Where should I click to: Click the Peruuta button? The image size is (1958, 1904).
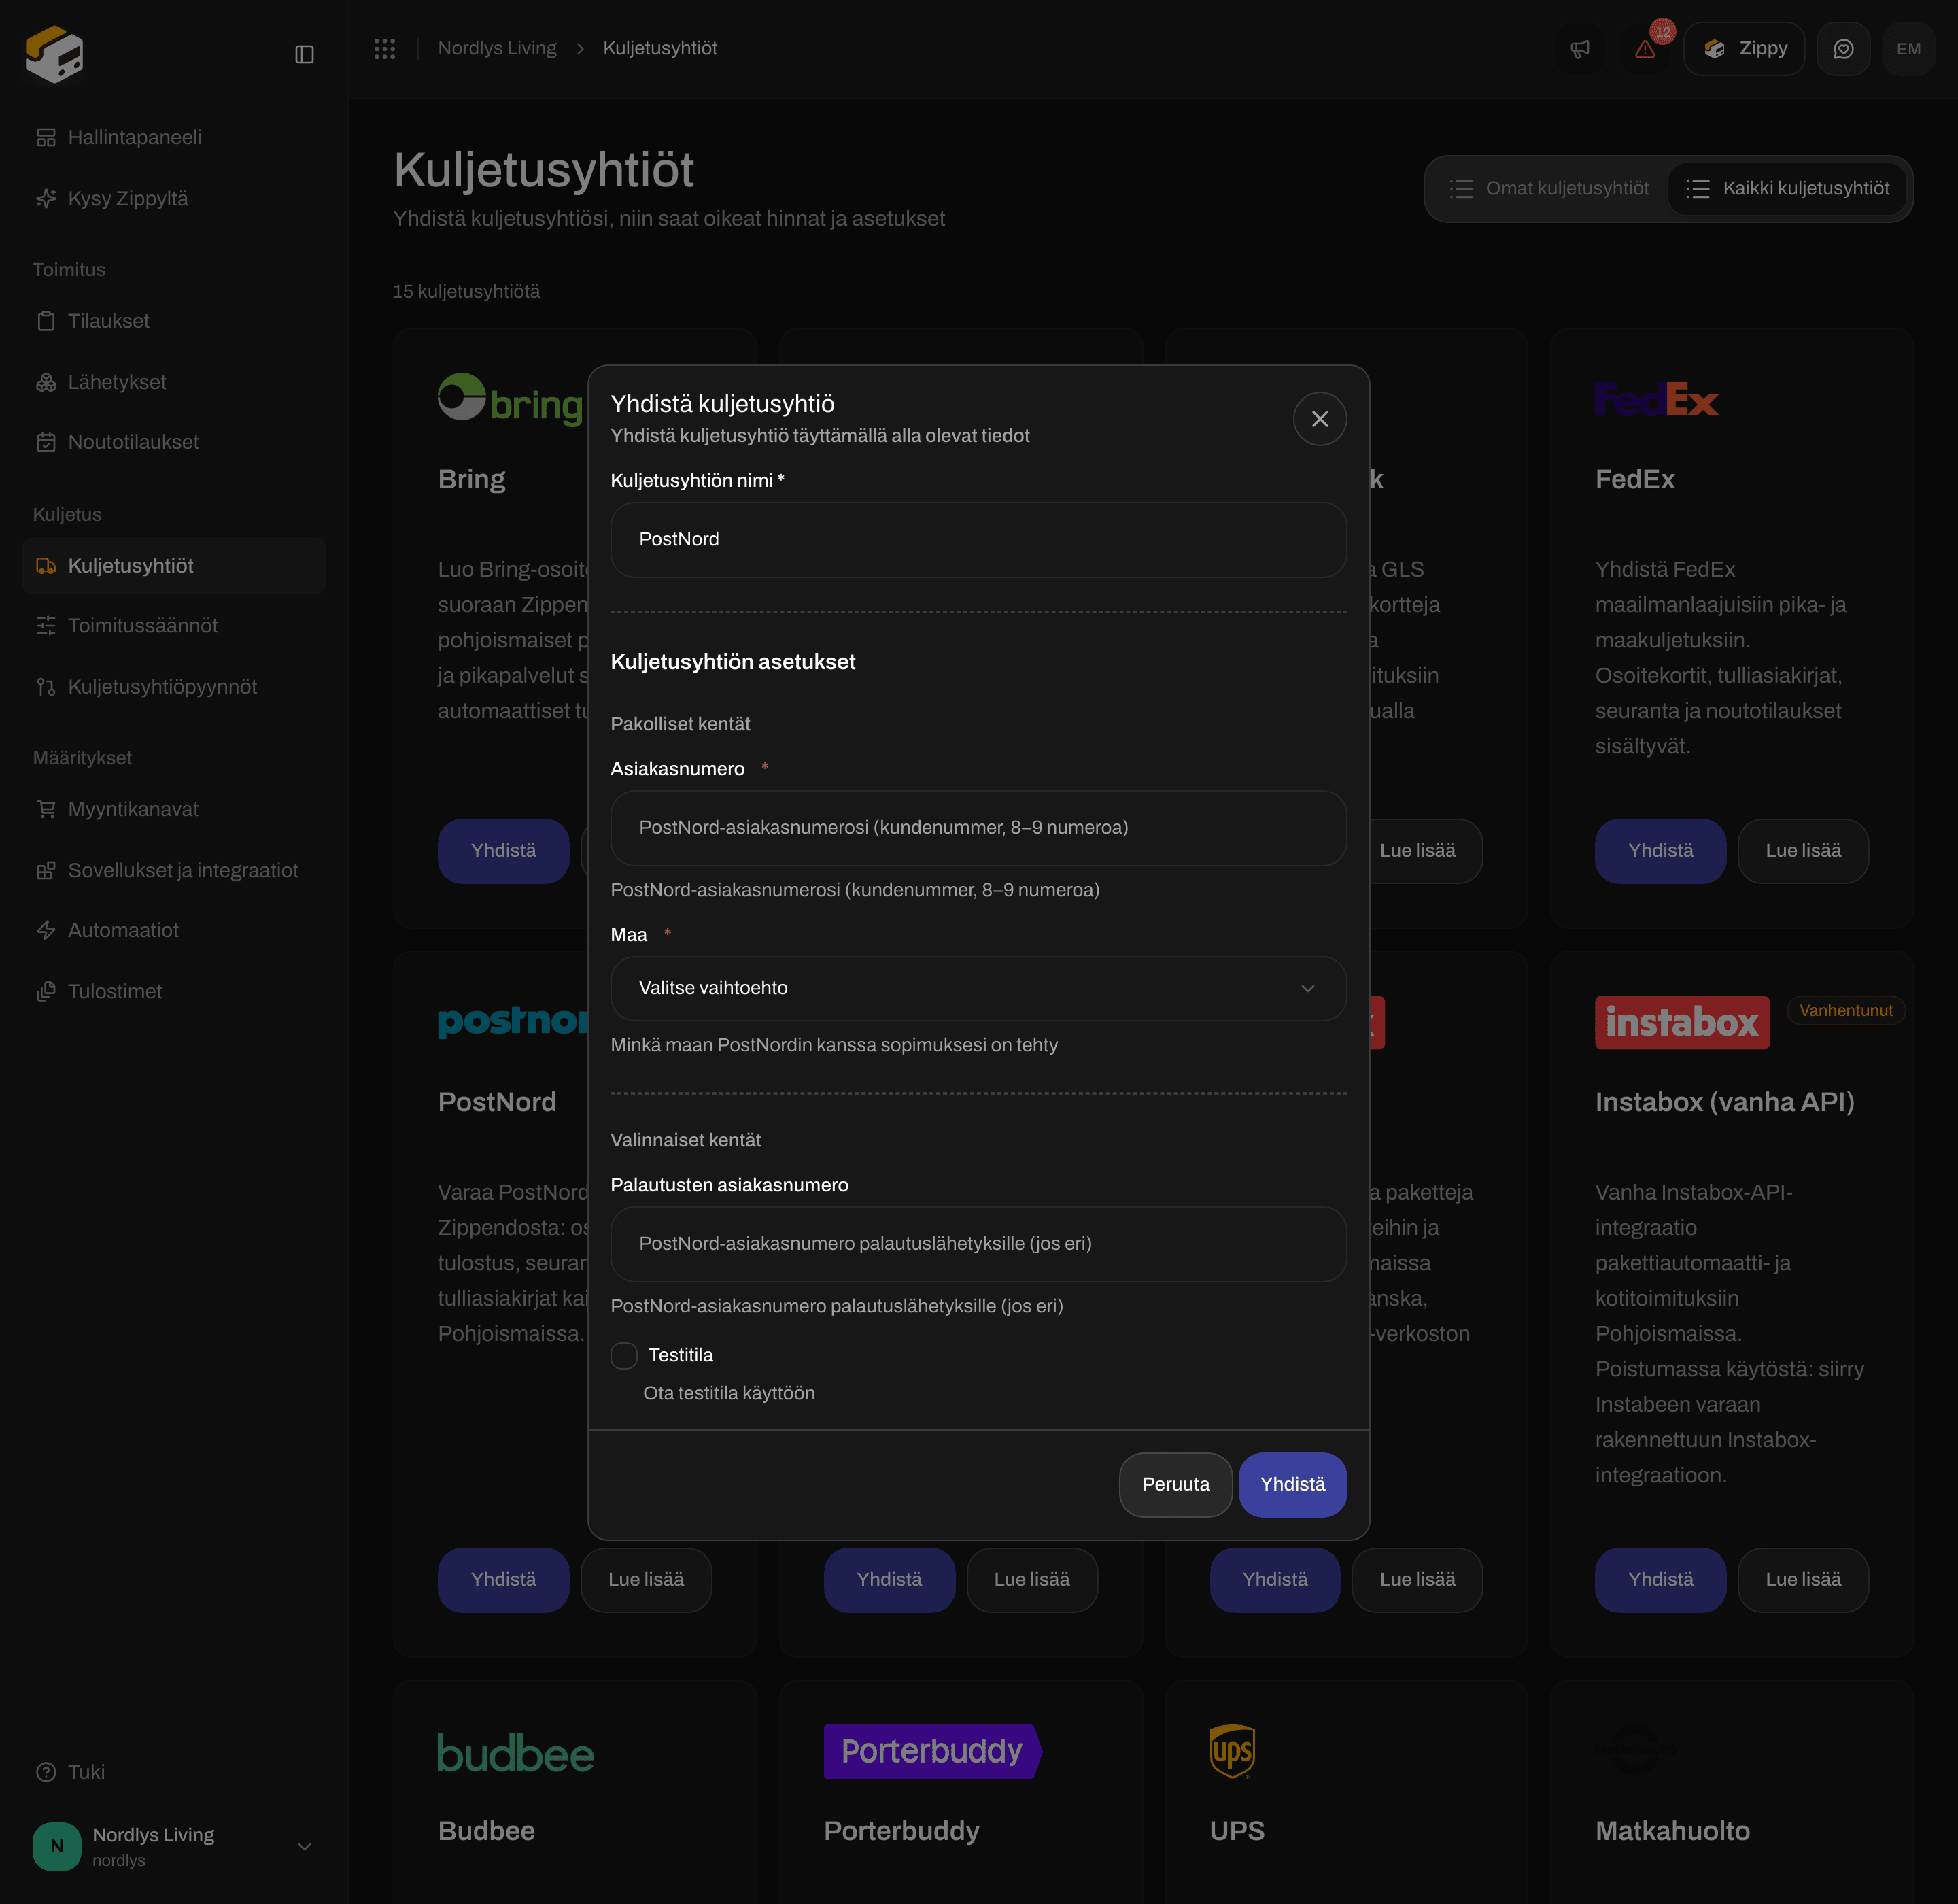click(1175, 1484)
